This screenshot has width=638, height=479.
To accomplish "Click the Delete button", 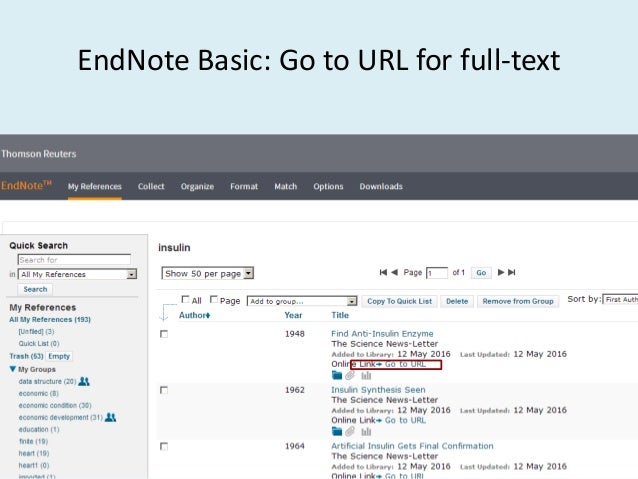I will point(457,301).
